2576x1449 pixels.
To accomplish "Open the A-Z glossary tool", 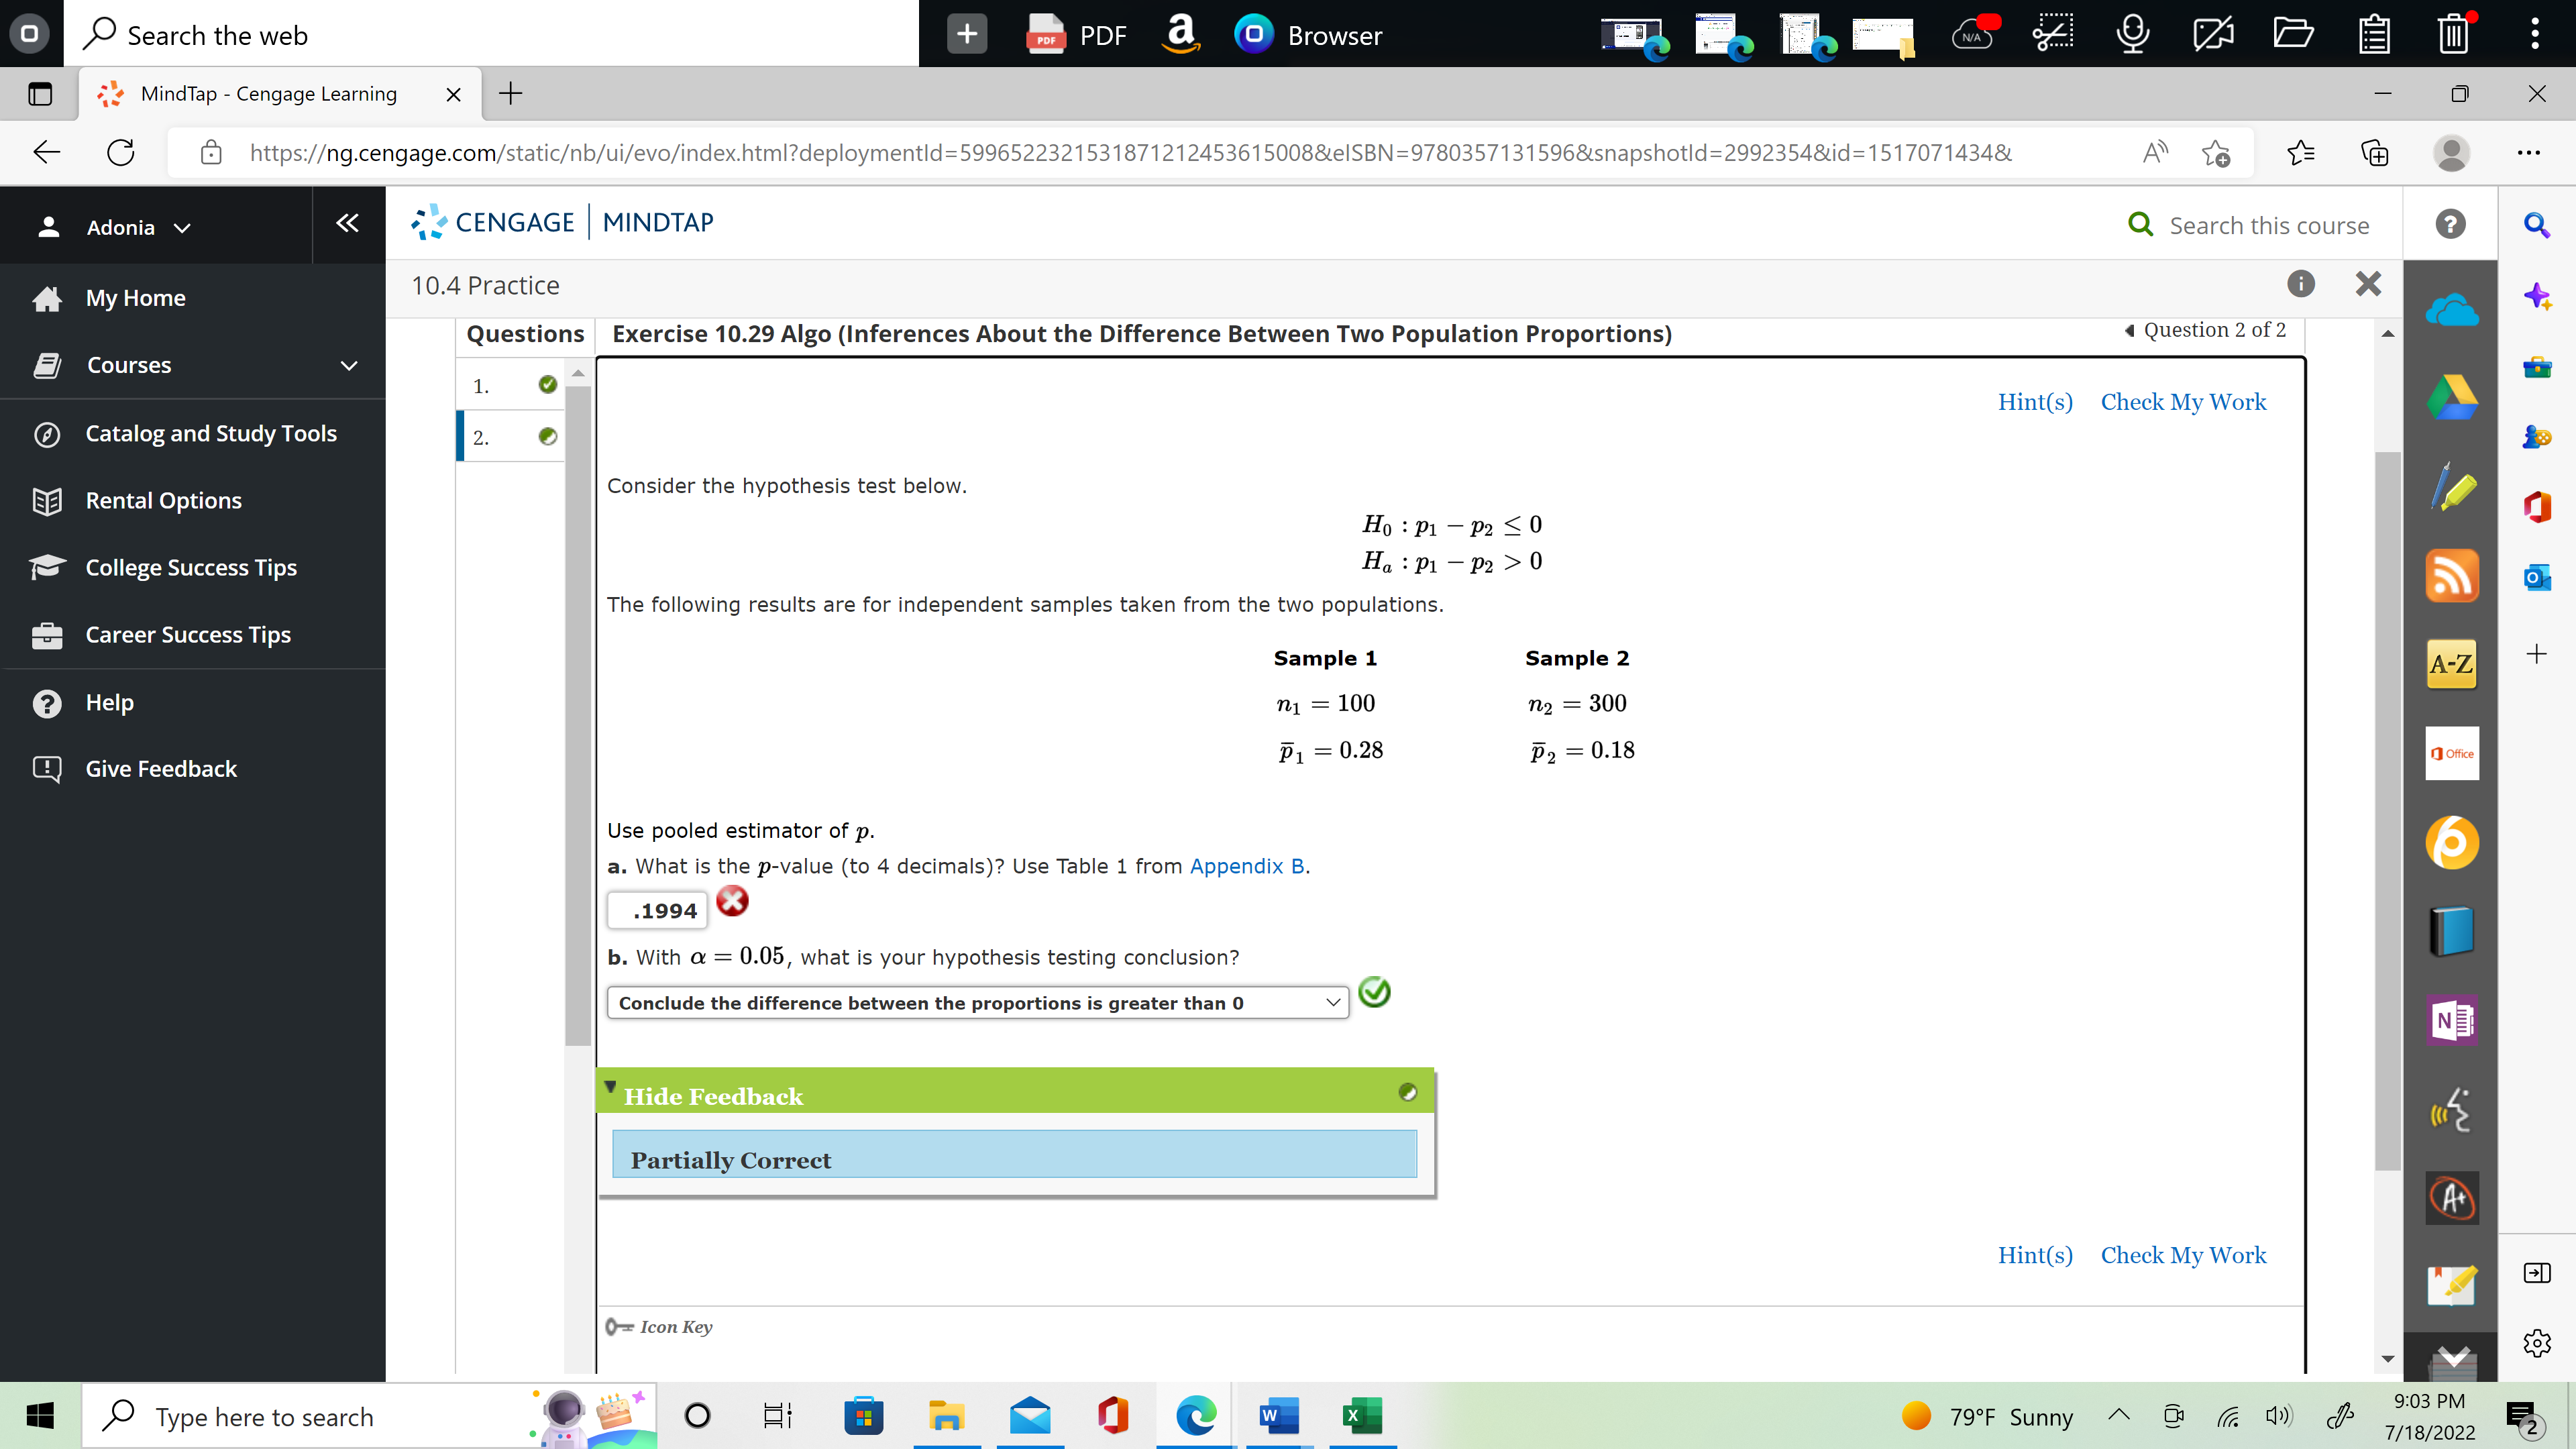I will tap(2451, 663).
